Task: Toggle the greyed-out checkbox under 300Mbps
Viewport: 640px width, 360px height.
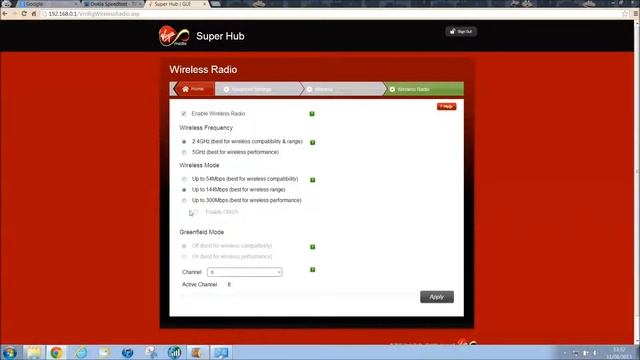Action: (196, 212)
